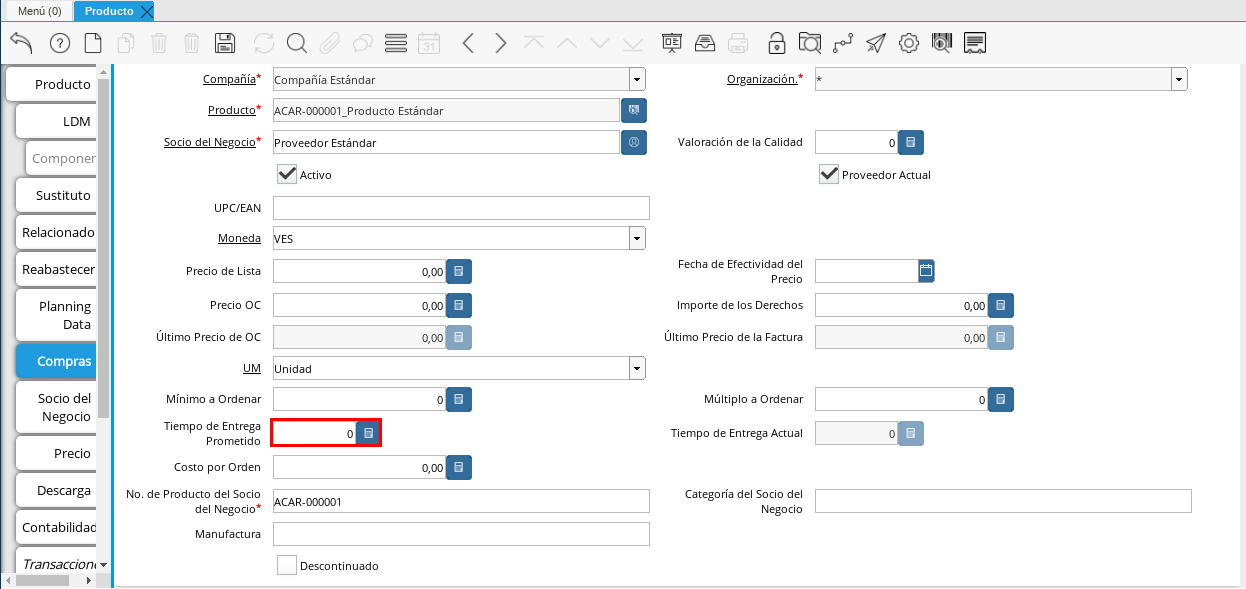Save the record using the floppy disk icon
The width and height of the screenshot is (1246, 589).
click(x=225, y=43)
